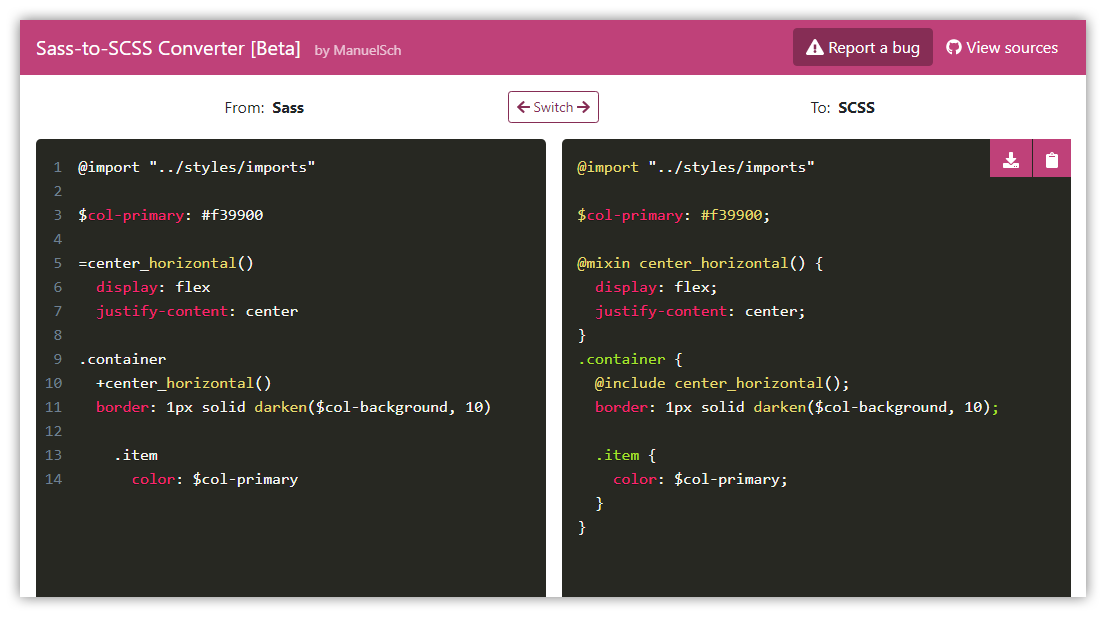Place cursor in Sass input line 1 import
Image resolution: width=1106 pixels, height=617 pixels.
pyautogui.click(x=196, y=167)
